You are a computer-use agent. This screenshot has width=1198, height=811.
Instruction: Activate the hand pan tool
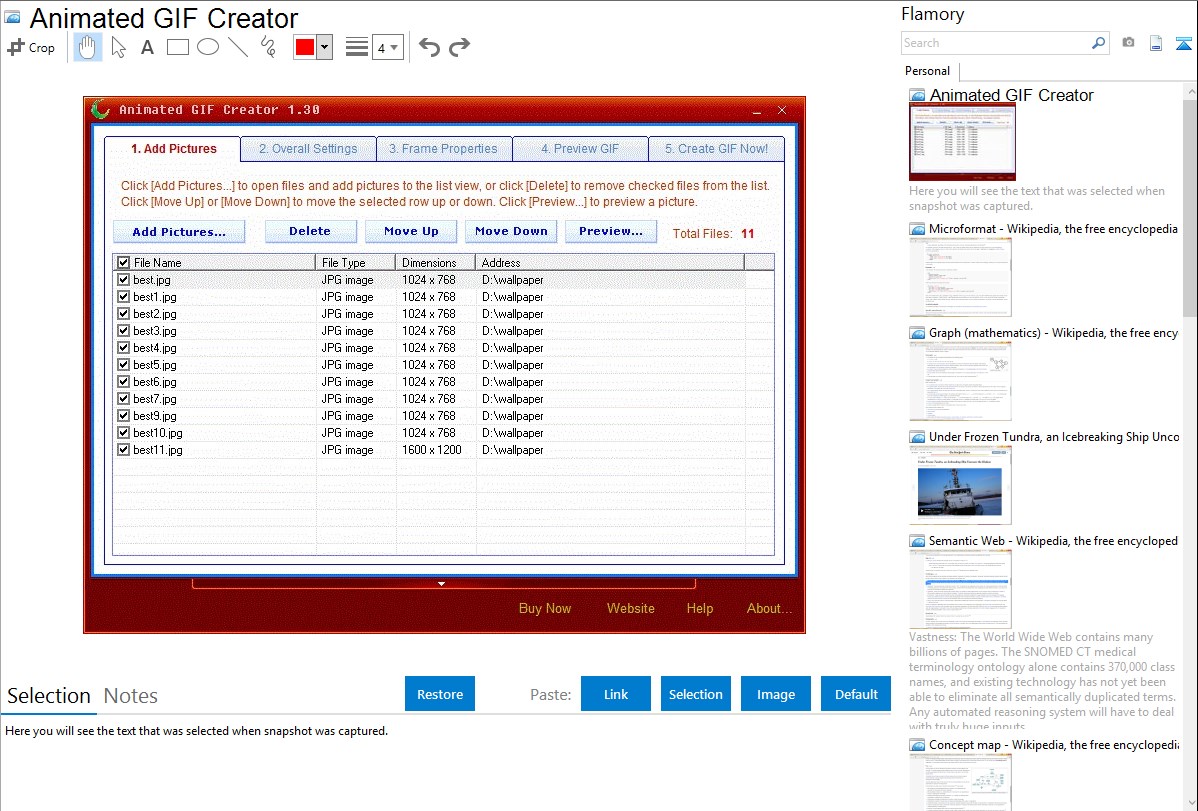point(88,47)
